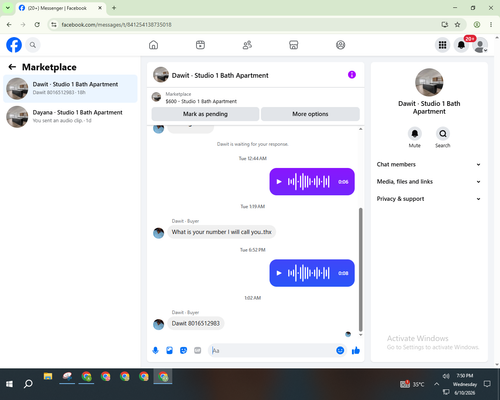Open the Friends icon in top navigation
The width and height of the screenshot is (500, 400).
[247, 45]
